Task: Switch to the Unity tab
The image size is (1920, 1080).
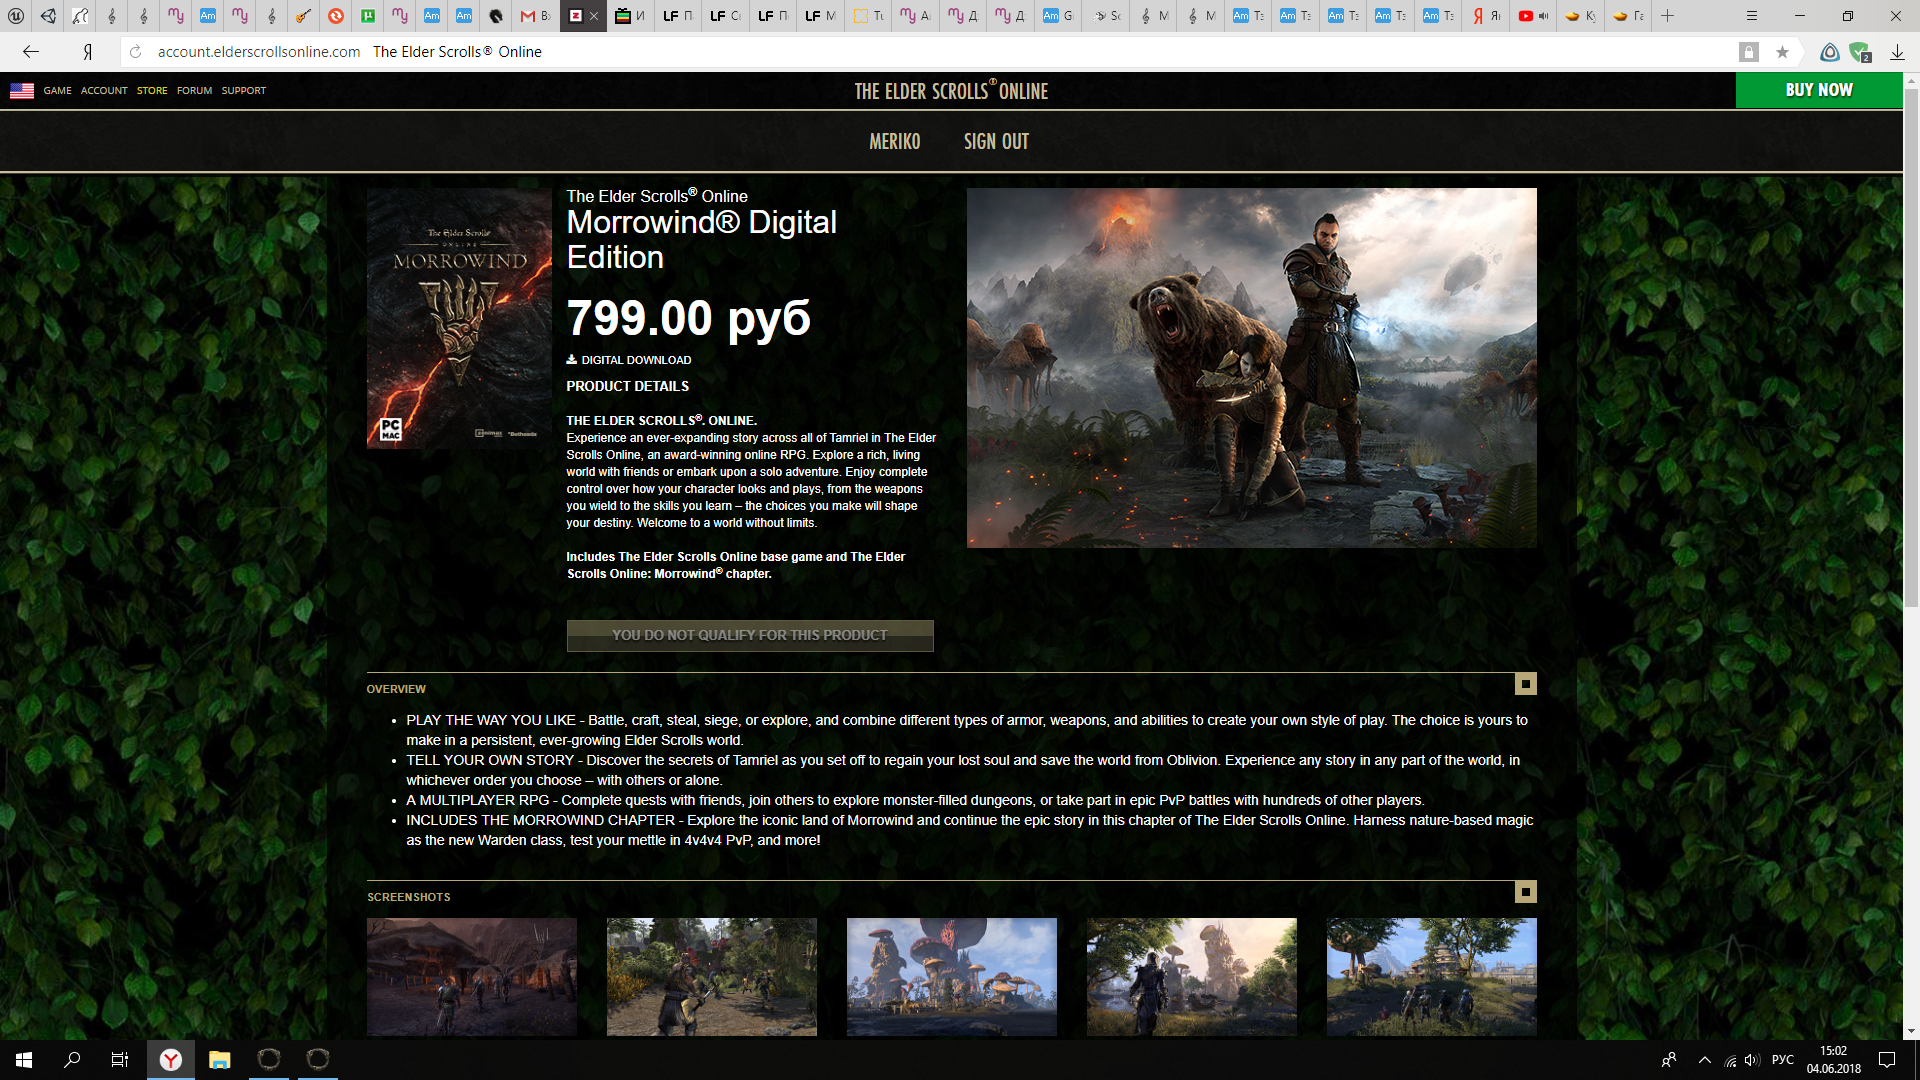Action: point(48,16)
